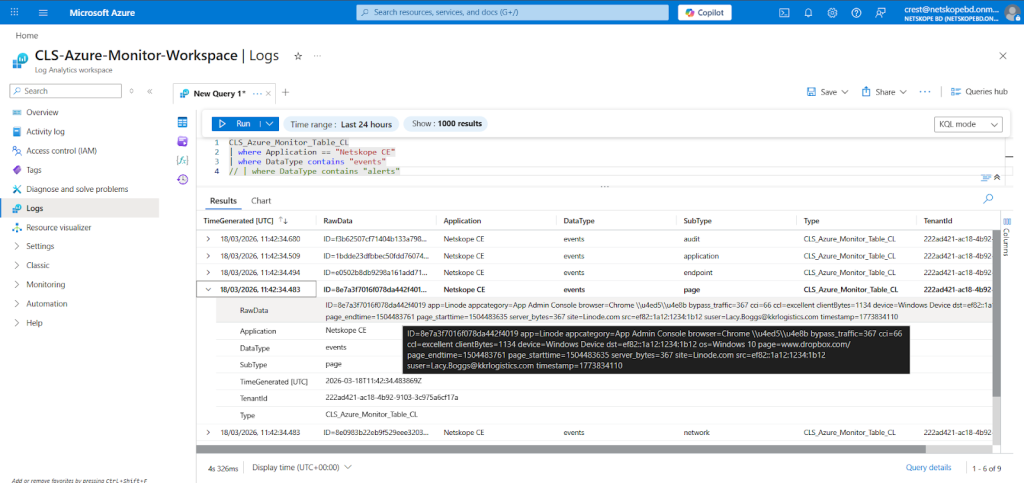Image resolution: width=1024 pixels, height=483 pixels.
Task: Open the notifications bell
Action: pyautogui.click(x=808, y=12)
